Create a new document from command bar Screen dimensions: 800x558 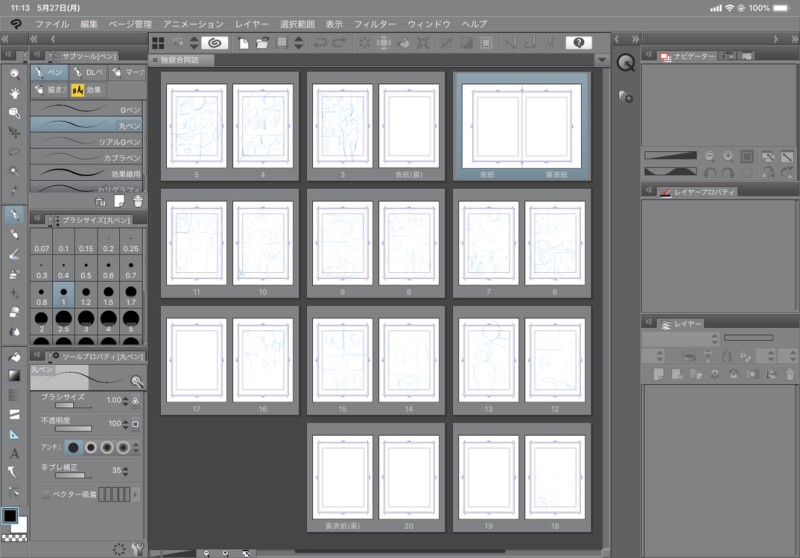point(243,43)
